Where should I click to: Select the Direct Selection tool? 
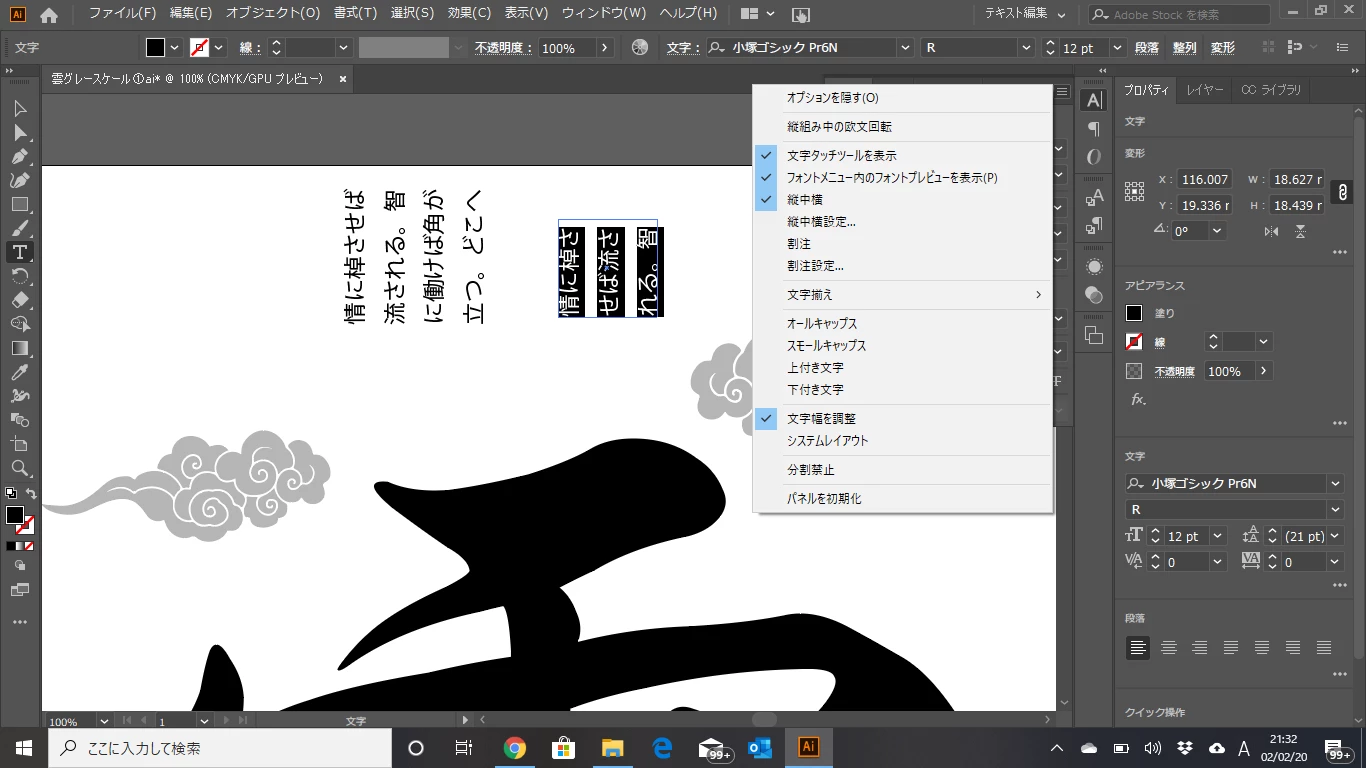(19, 132)
